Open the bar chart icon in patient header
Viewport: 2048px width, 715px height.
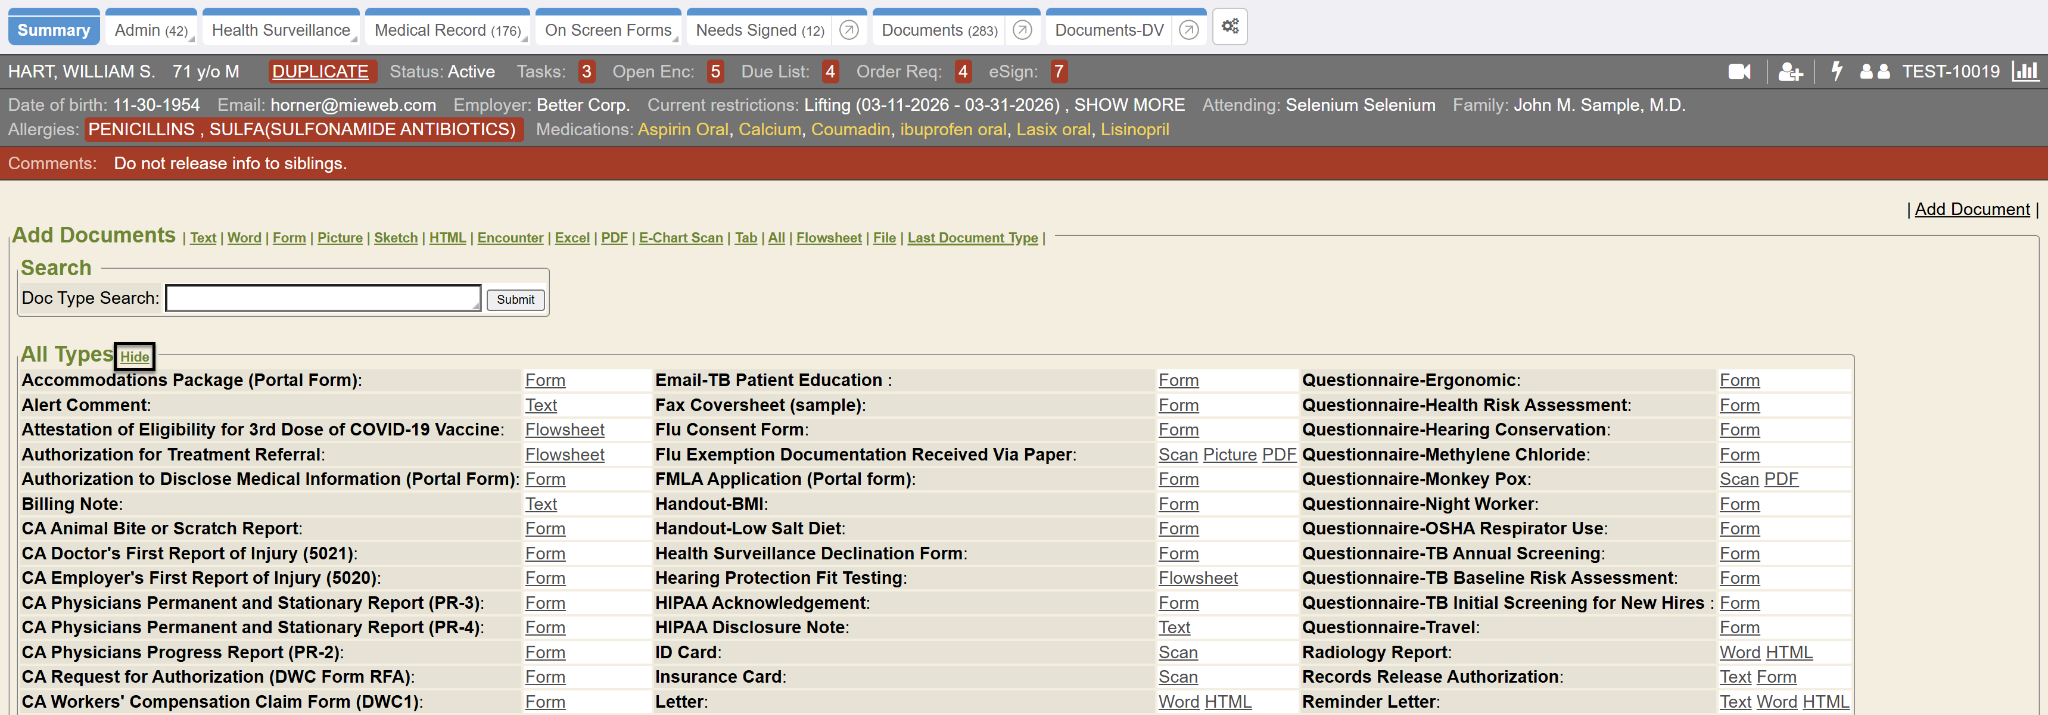pyautogui.click(x=2025, y=72)
